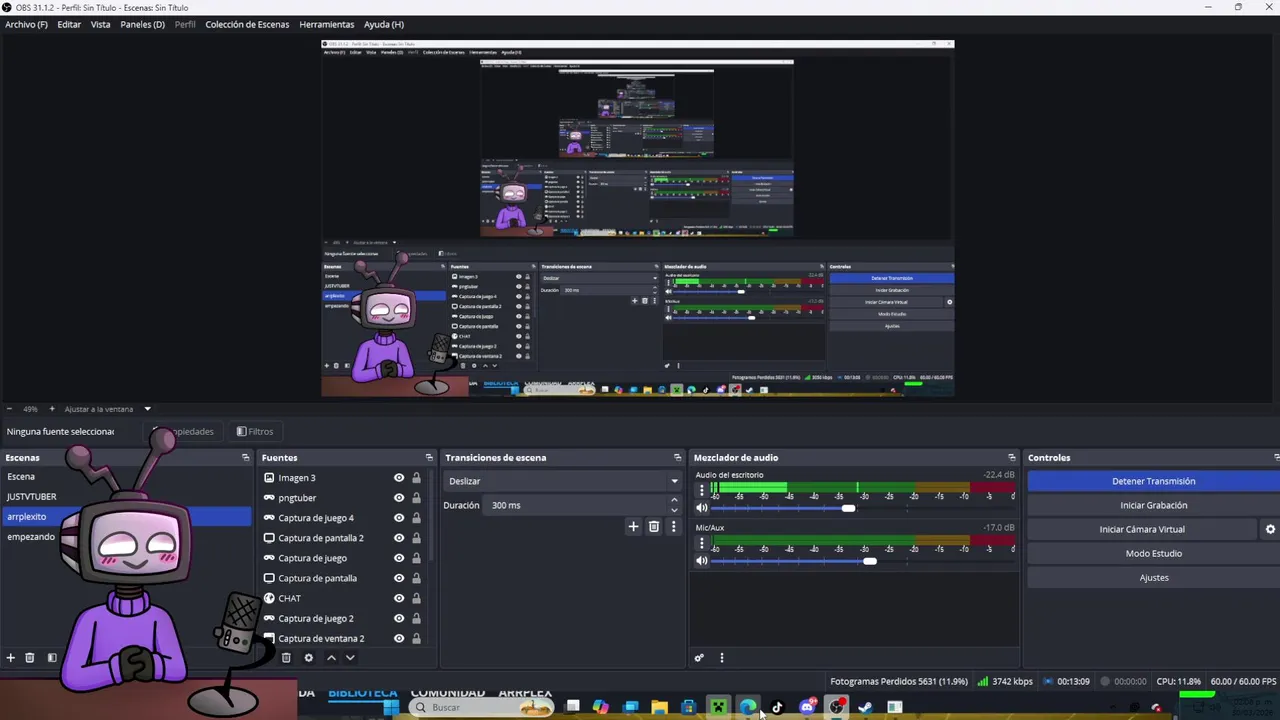1280x720 pixels.
Task: Open the Archivo (F) menu
Action: (26, 24)
